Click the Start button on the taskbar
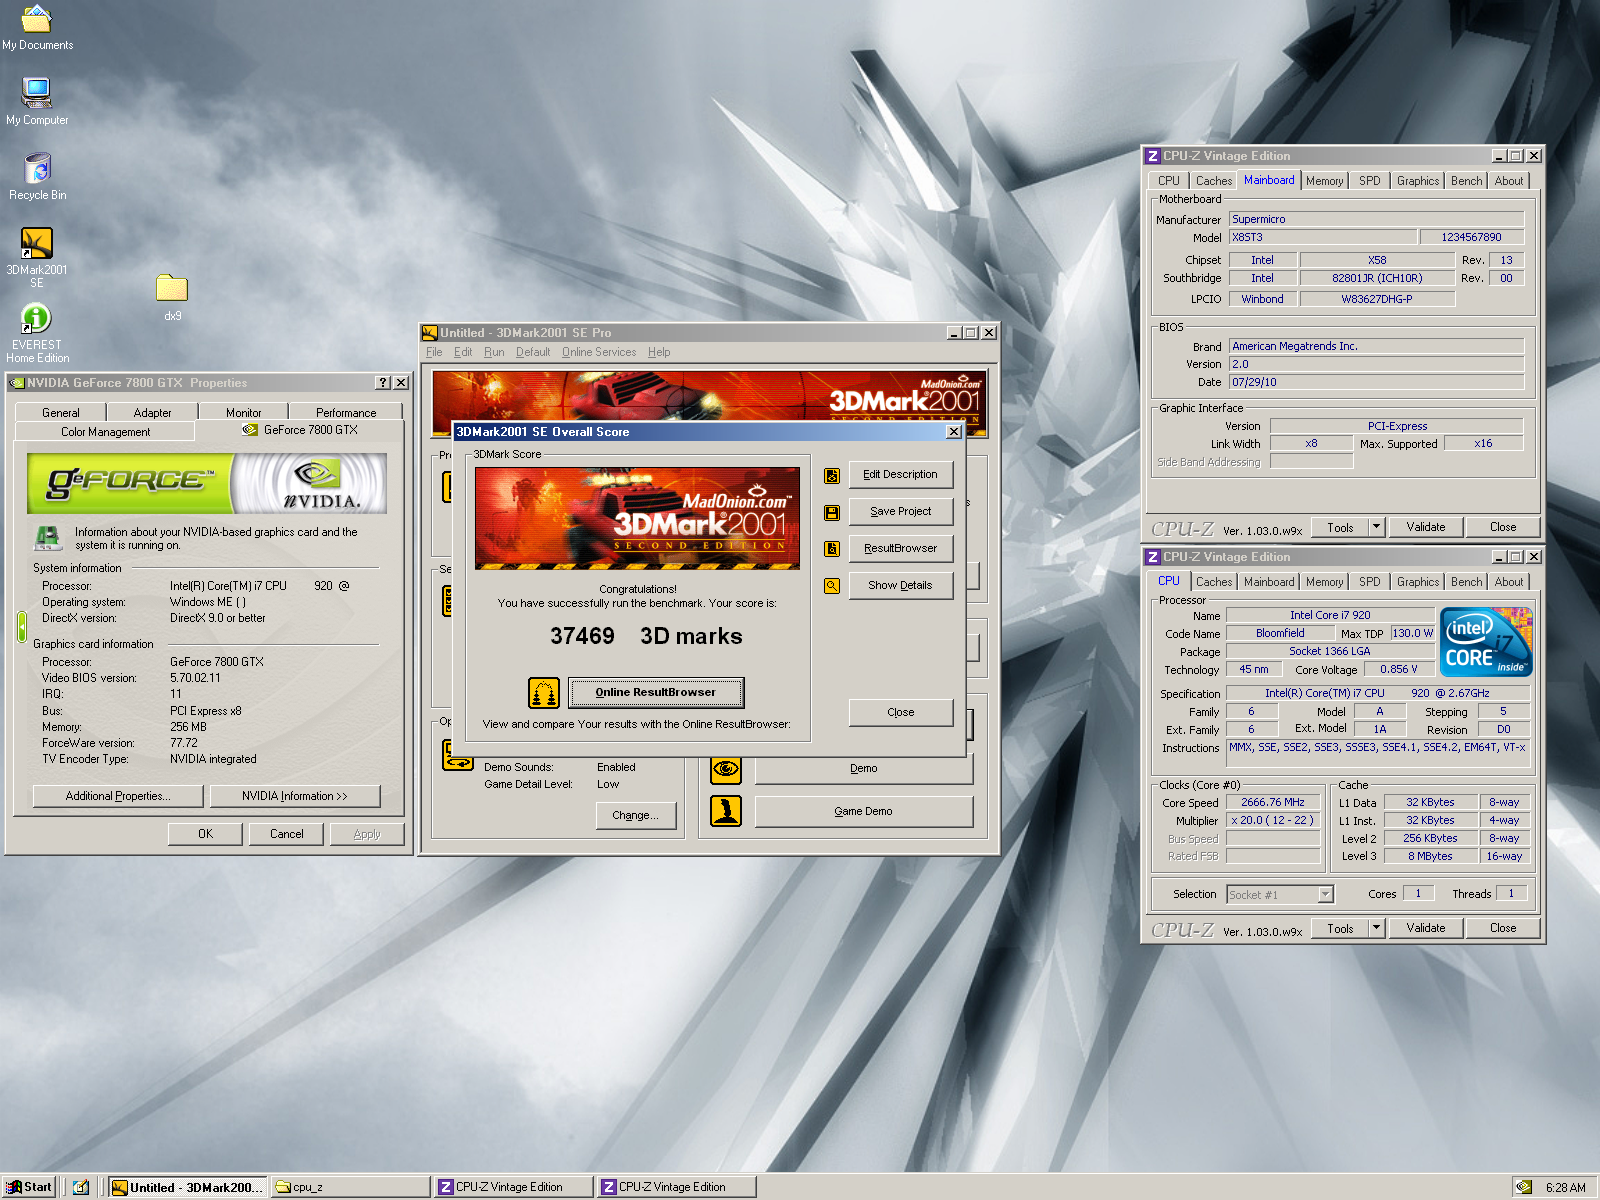Viewport: 1600px width, 1200px height. [x=29, y=1187]
